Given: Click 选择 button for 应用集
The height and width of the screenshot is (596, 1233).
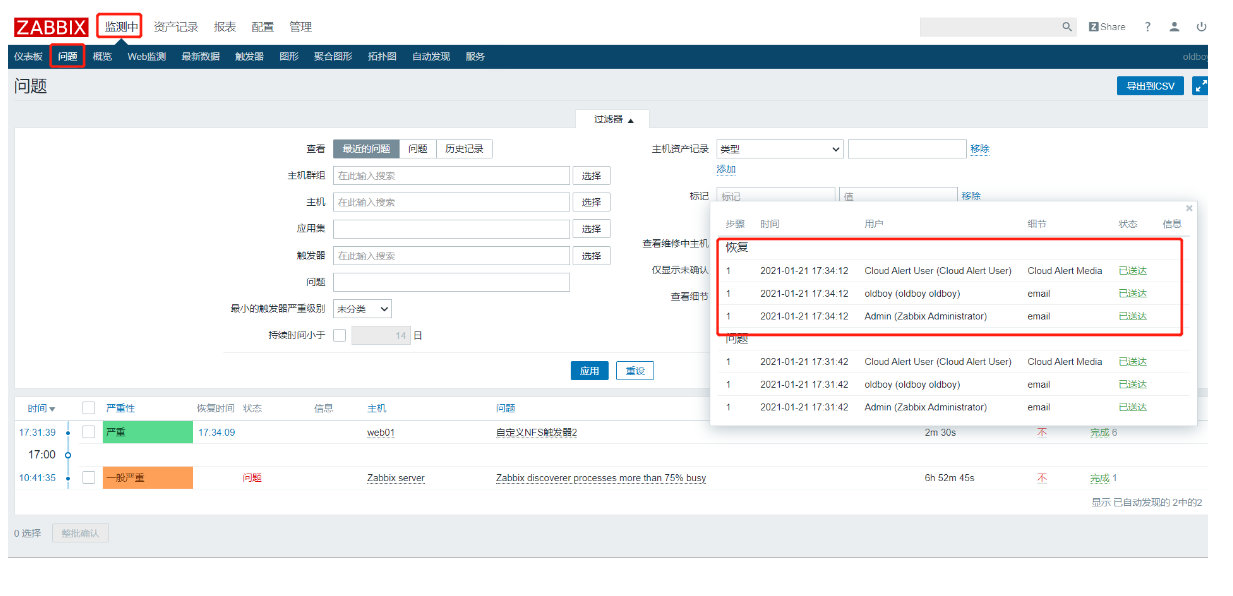Looking at the screenshot, I should click(x=591, y=229).
